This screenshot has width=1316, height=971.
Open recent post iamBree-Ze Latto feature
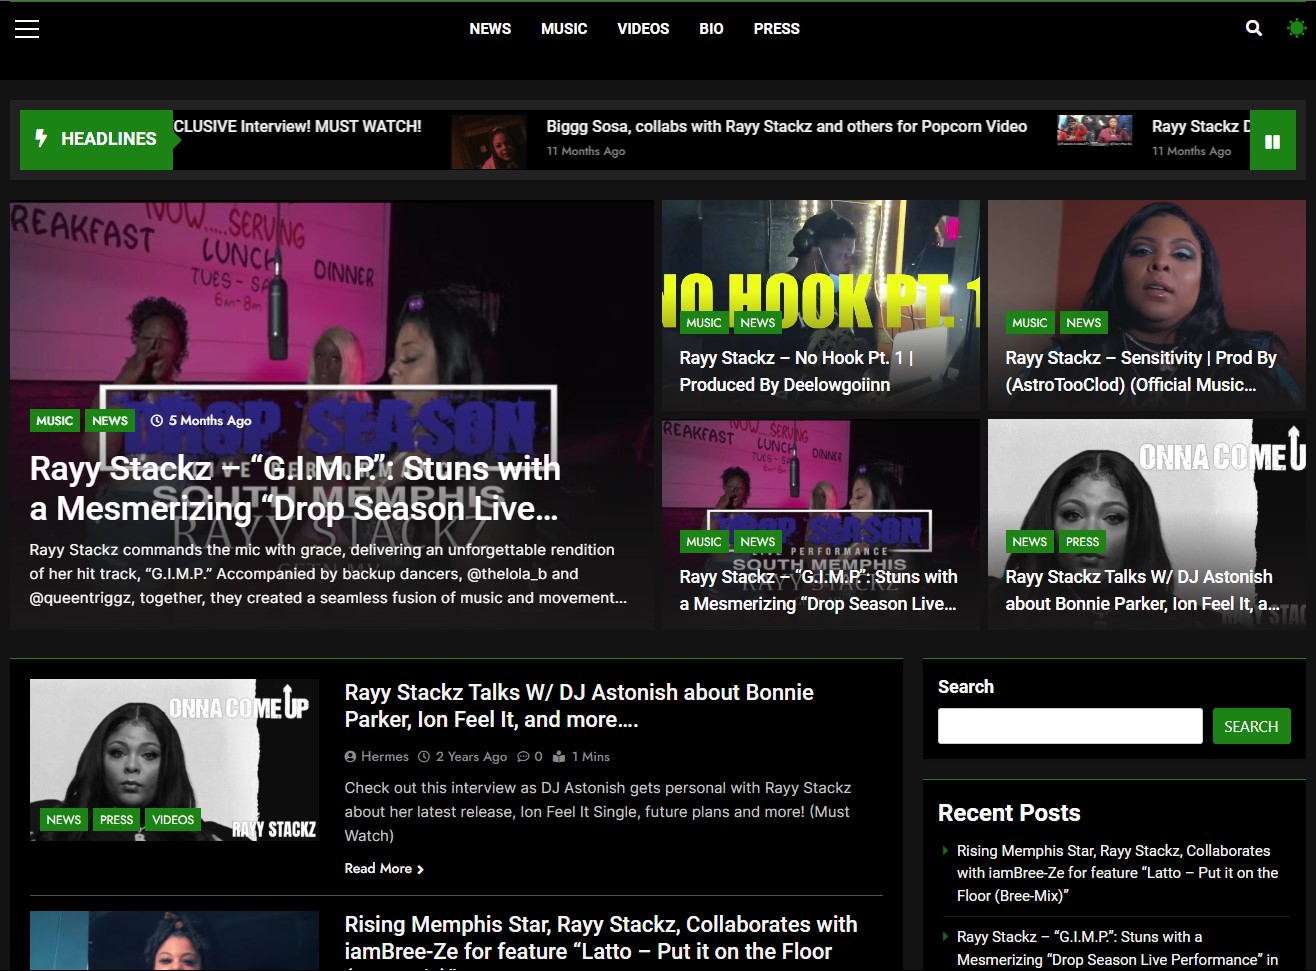point(1117,873)
